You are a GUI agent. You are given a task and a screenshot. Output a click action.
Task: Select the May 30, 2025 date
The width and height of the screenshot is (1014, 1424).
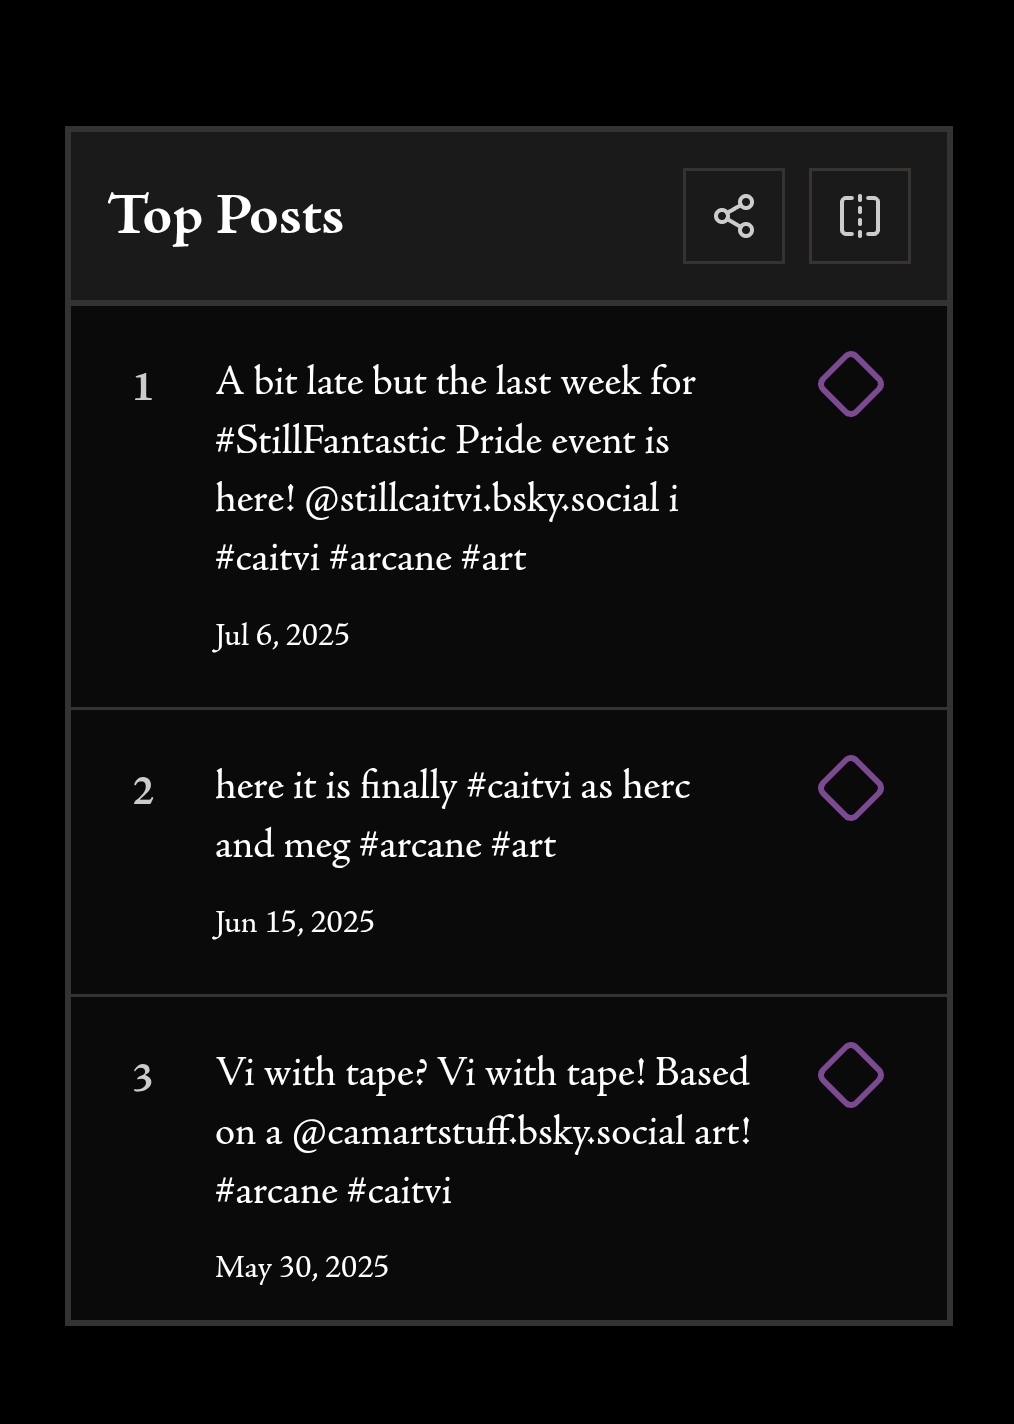click(302, 1267)
